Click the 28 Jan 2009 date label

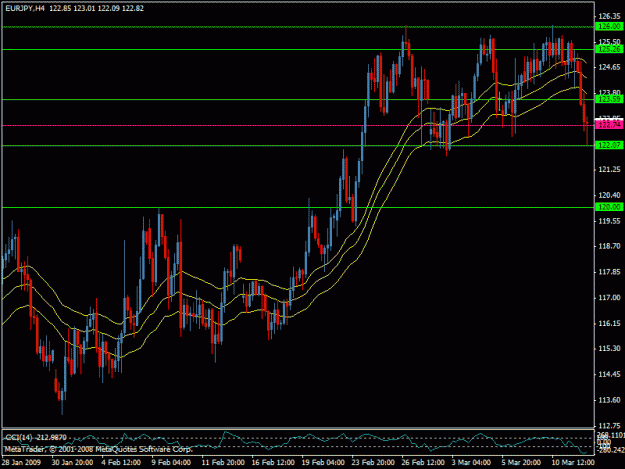21,463
